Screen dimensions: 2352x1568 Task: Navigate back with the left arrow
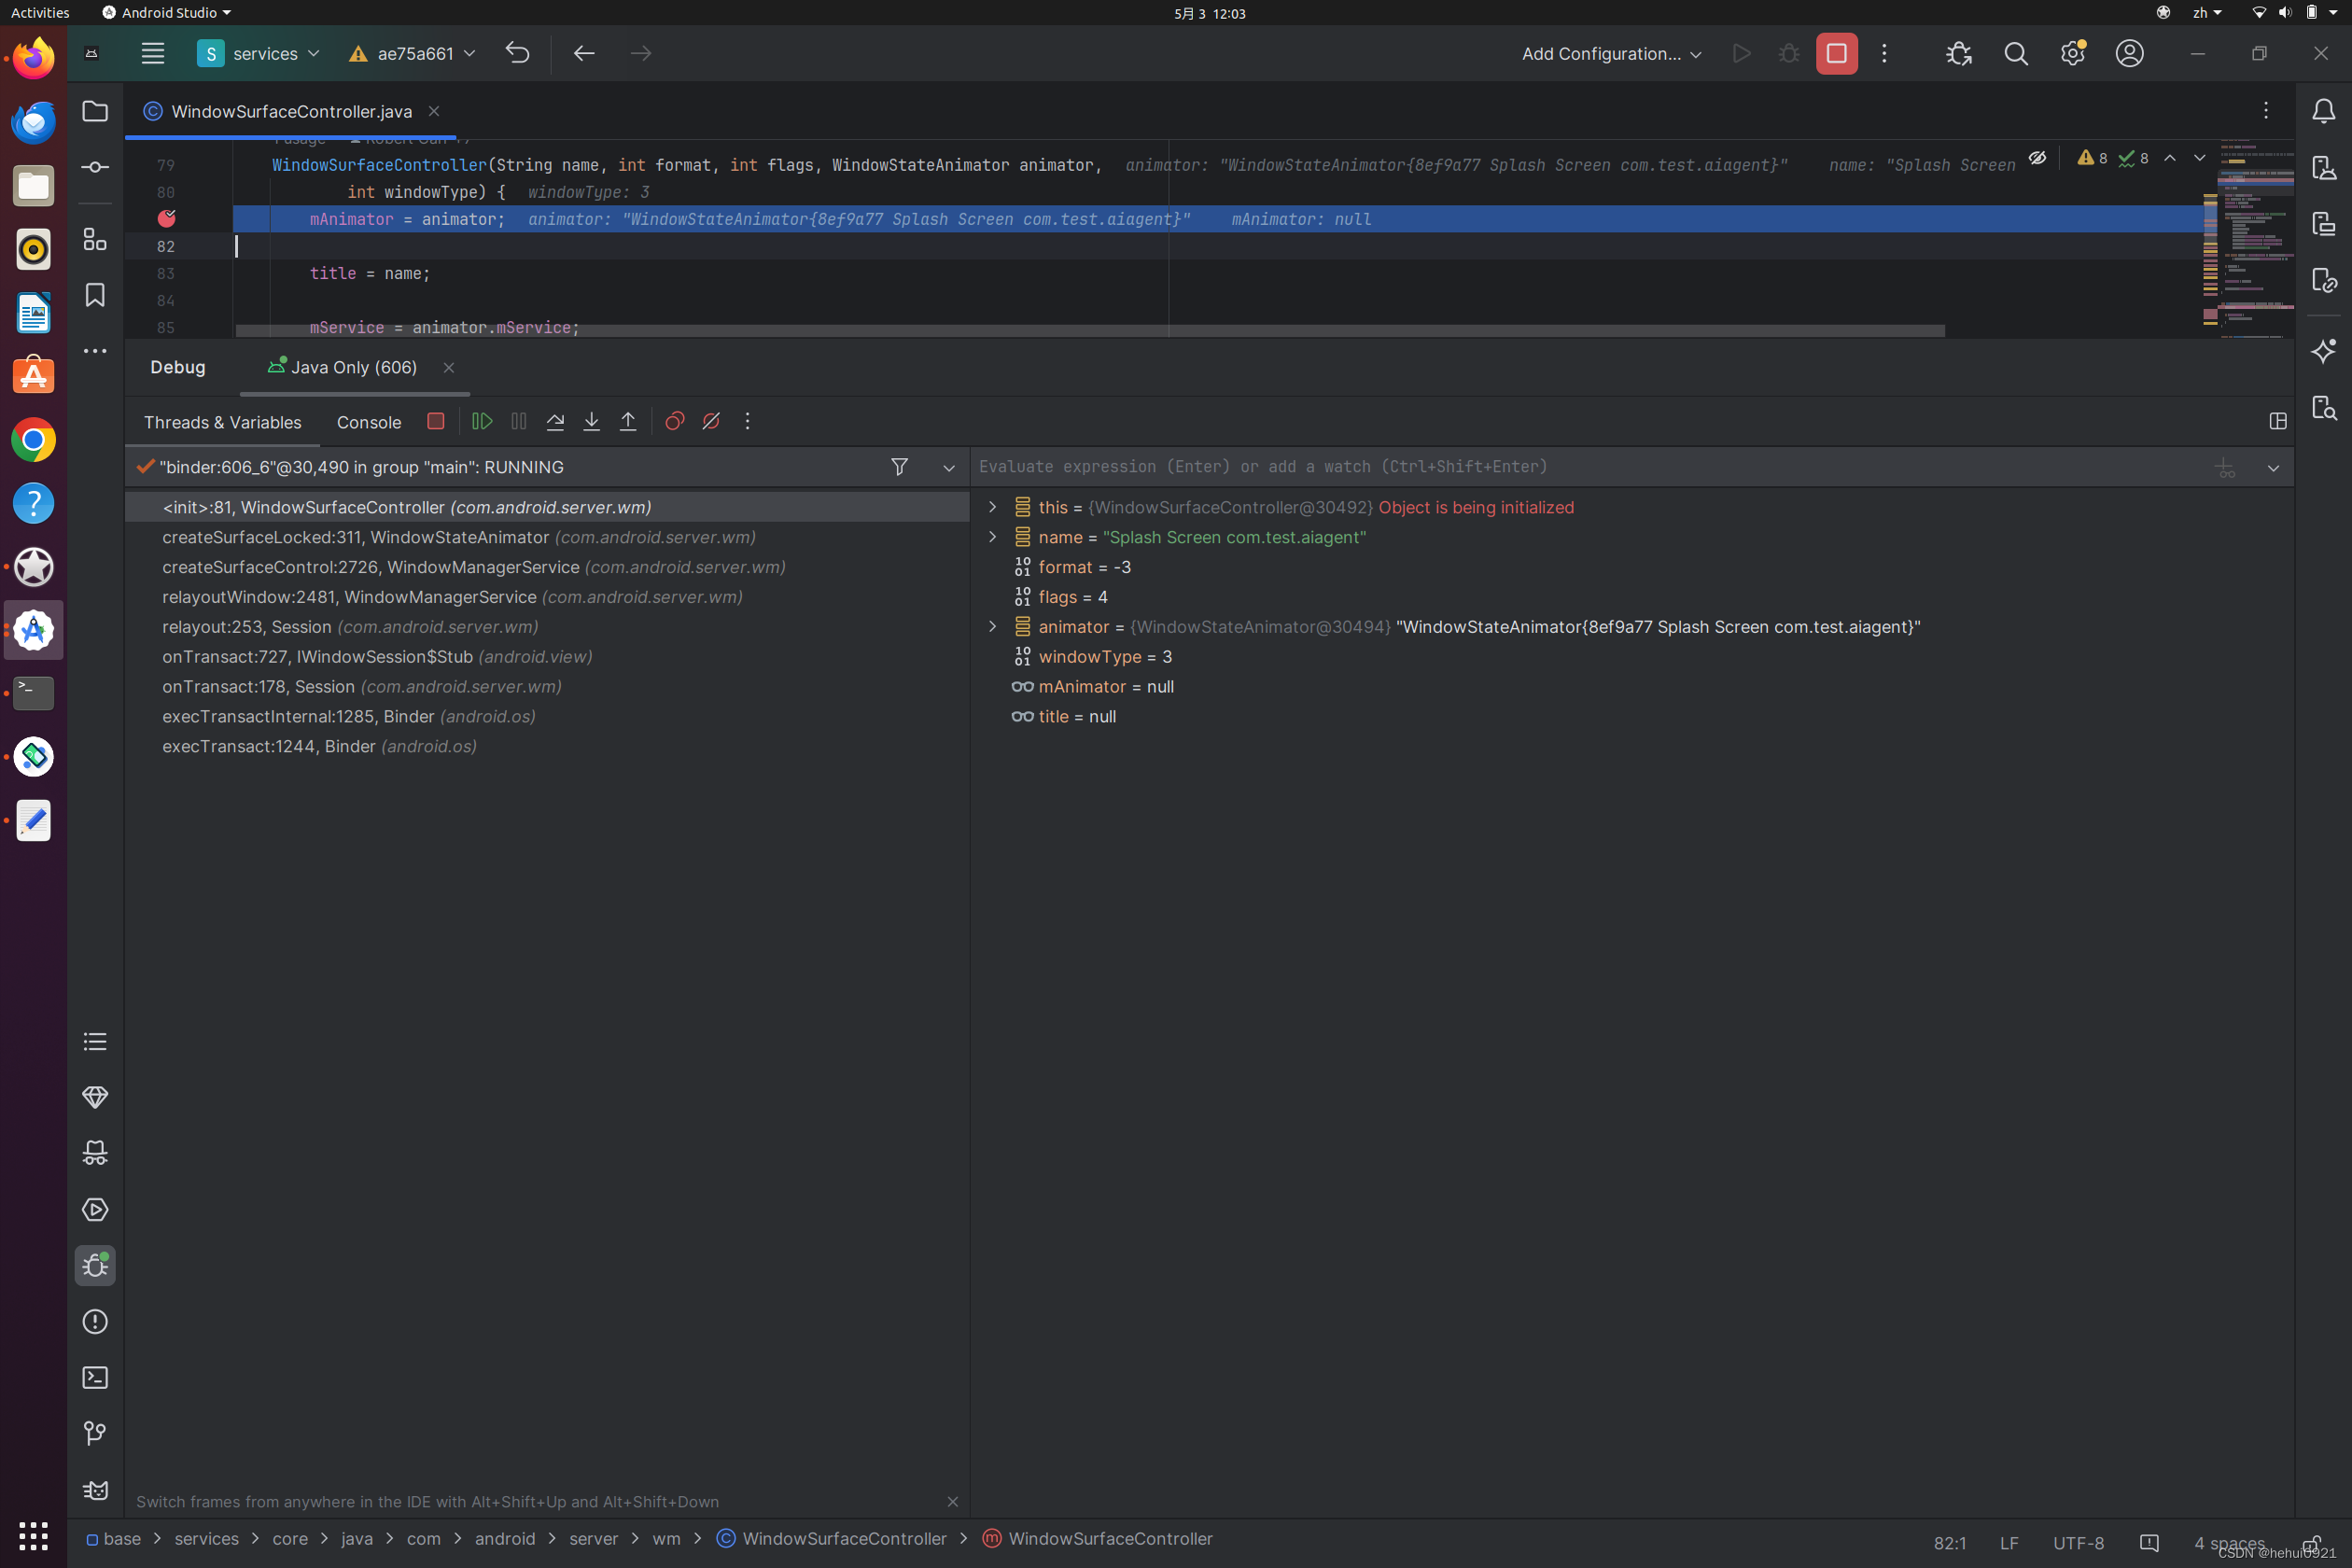click(584, 53)
